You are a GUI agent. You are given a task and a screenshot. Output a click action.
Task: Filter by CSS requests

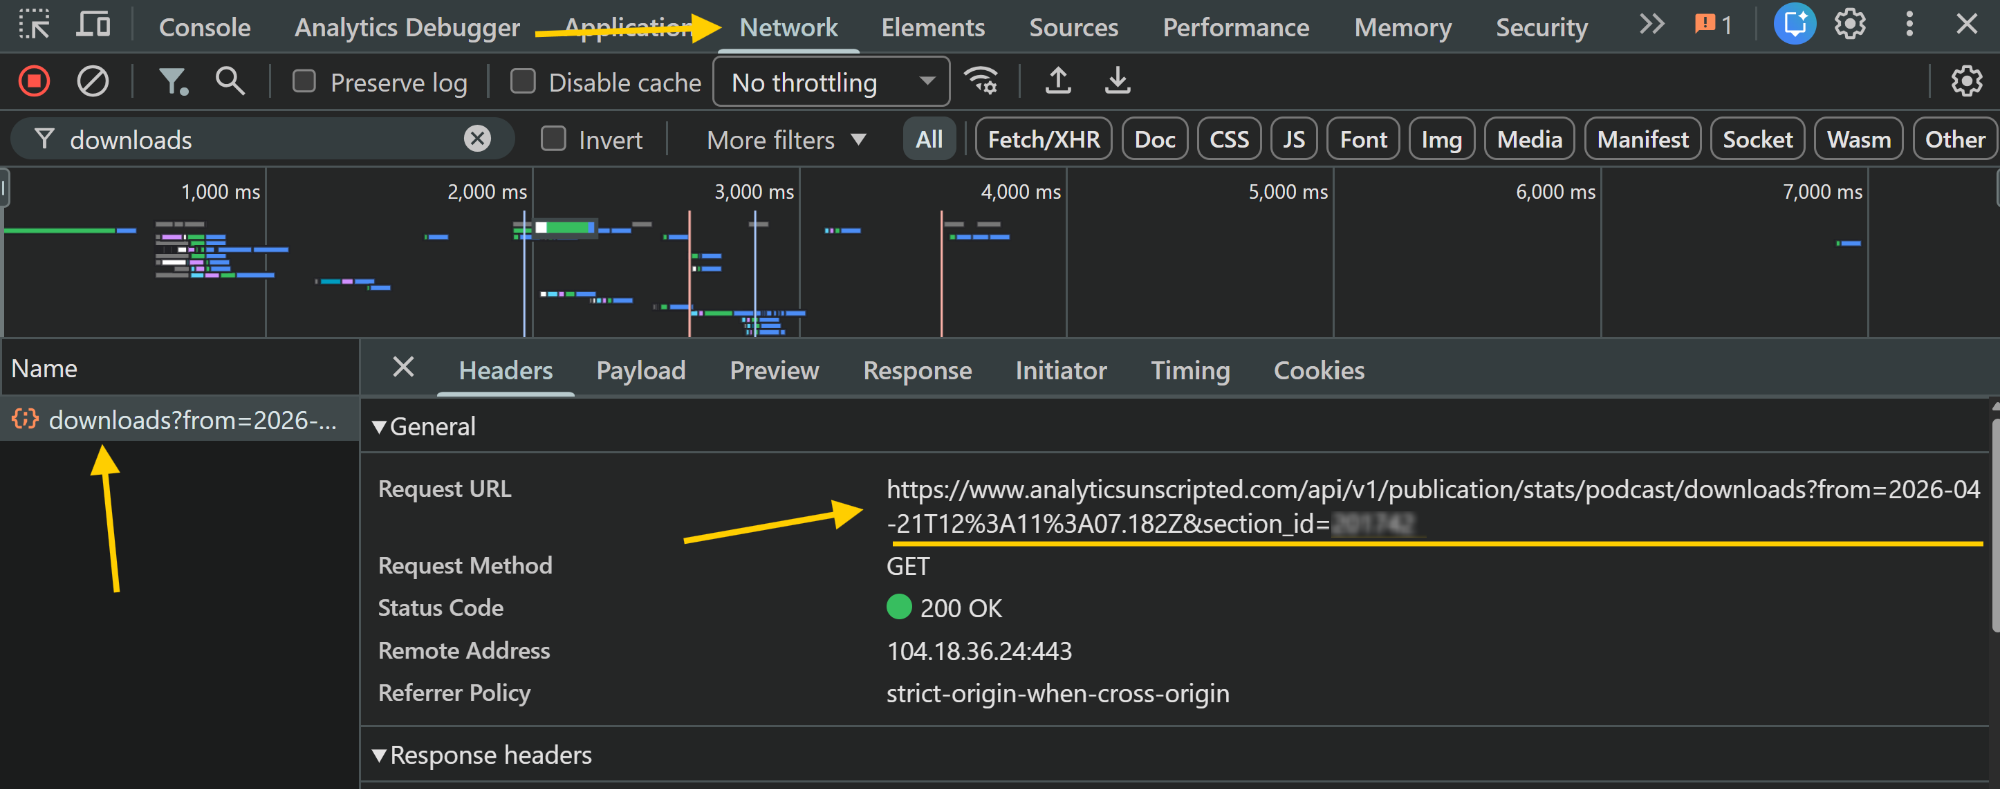(x=1229, y=139)
